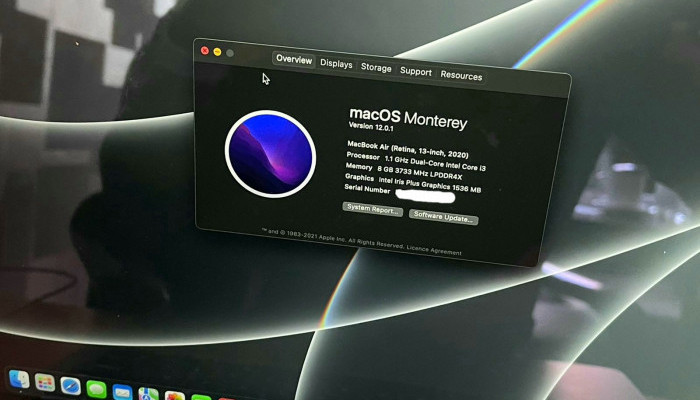Open the Support tab
The width and height of the screenshot is (700, 400).
pos(416,71)
